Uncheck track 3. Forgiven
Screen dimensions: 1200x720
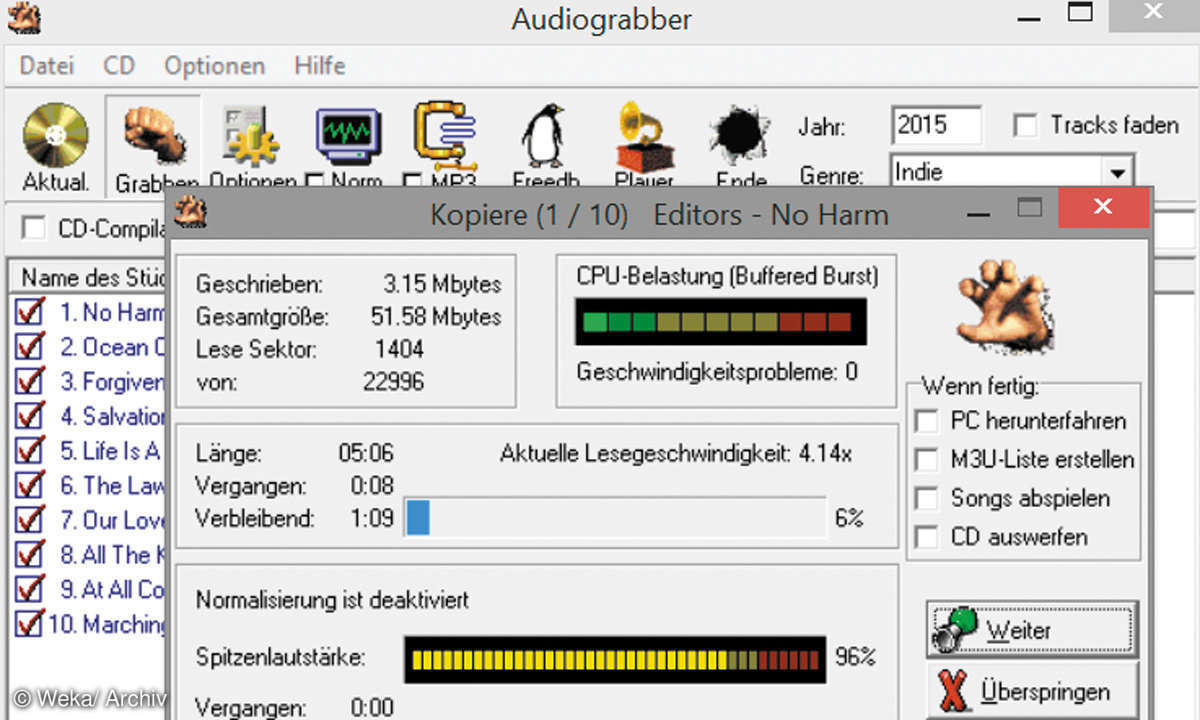tap(30, 382)
